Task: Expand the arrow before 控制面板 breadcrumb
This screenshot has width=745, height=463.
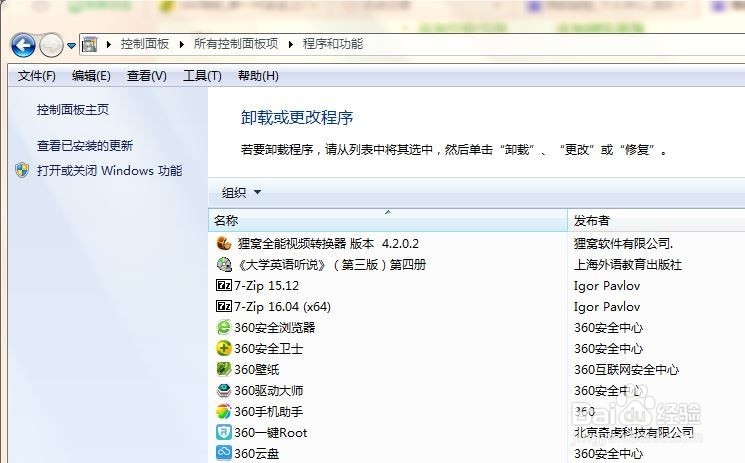Action: click(x=109, y=45)
